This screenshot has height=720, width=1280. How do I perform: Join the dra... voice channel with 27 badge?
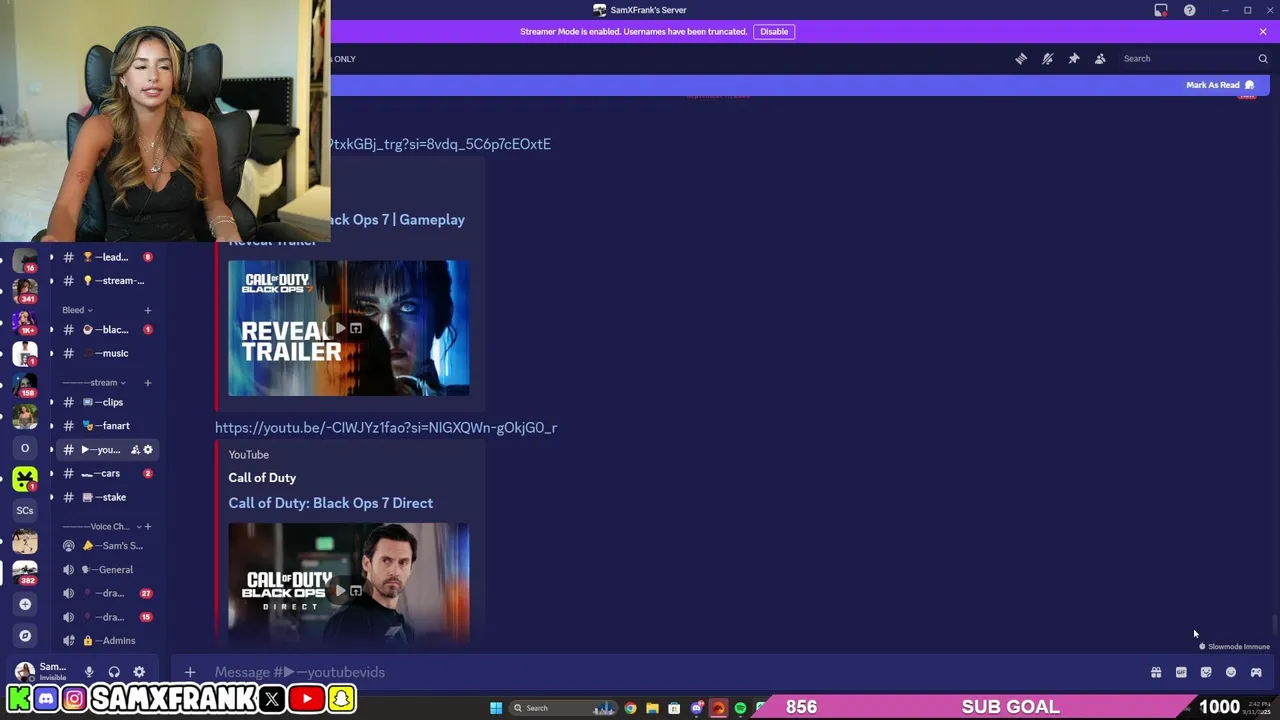[x=107, y=593]
